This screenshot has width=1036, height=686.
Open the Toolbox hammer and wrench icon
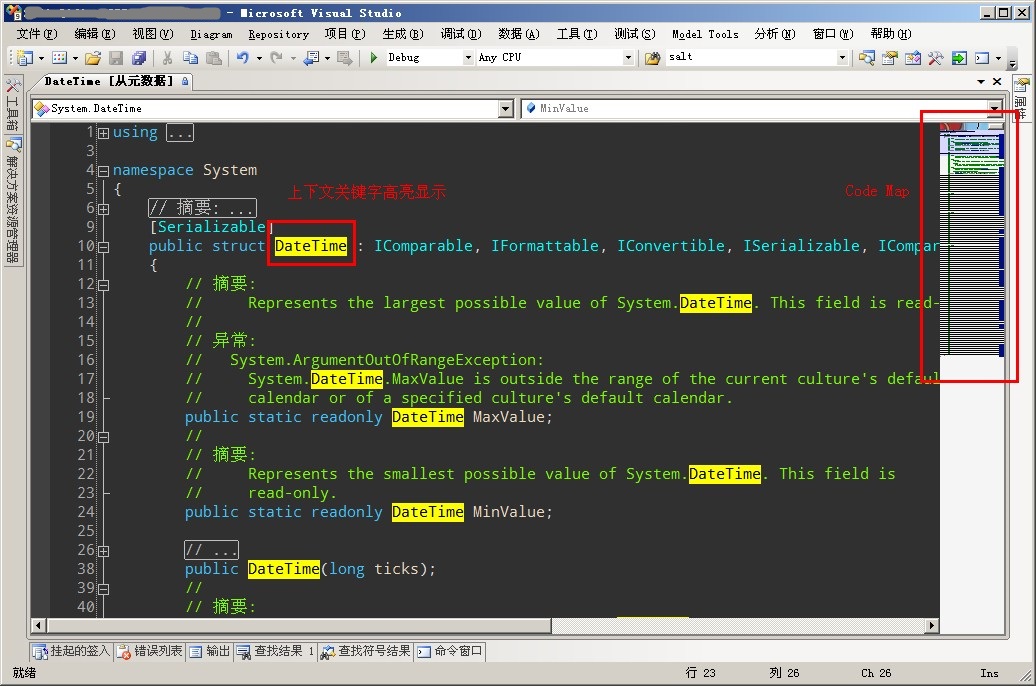point(936,58)
